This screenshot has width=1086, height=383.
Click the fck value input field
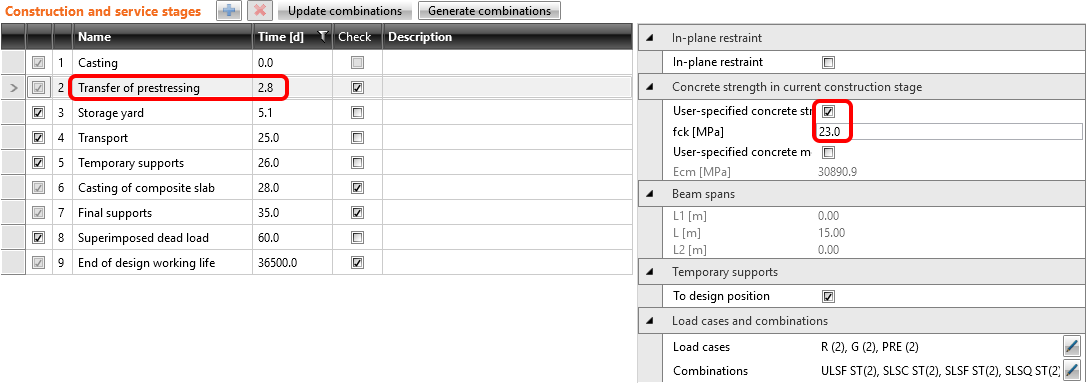(949, 132)
